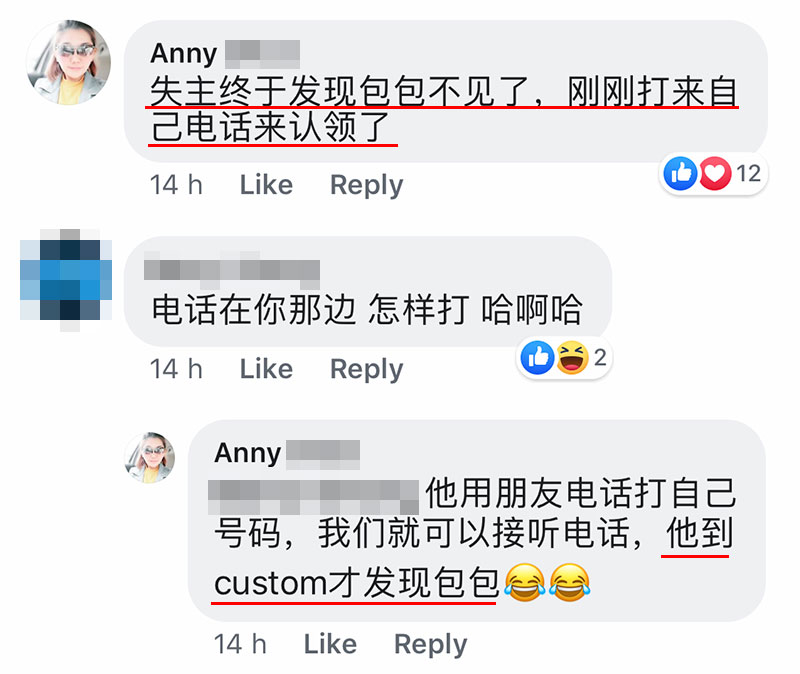
Task: Open Anny's large profile picture at top
Action: click(69, 62)
